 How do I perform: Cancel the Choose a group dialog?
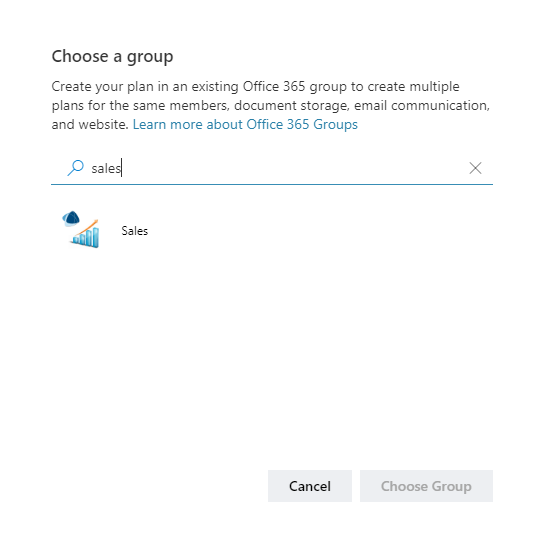coord(310,486)
